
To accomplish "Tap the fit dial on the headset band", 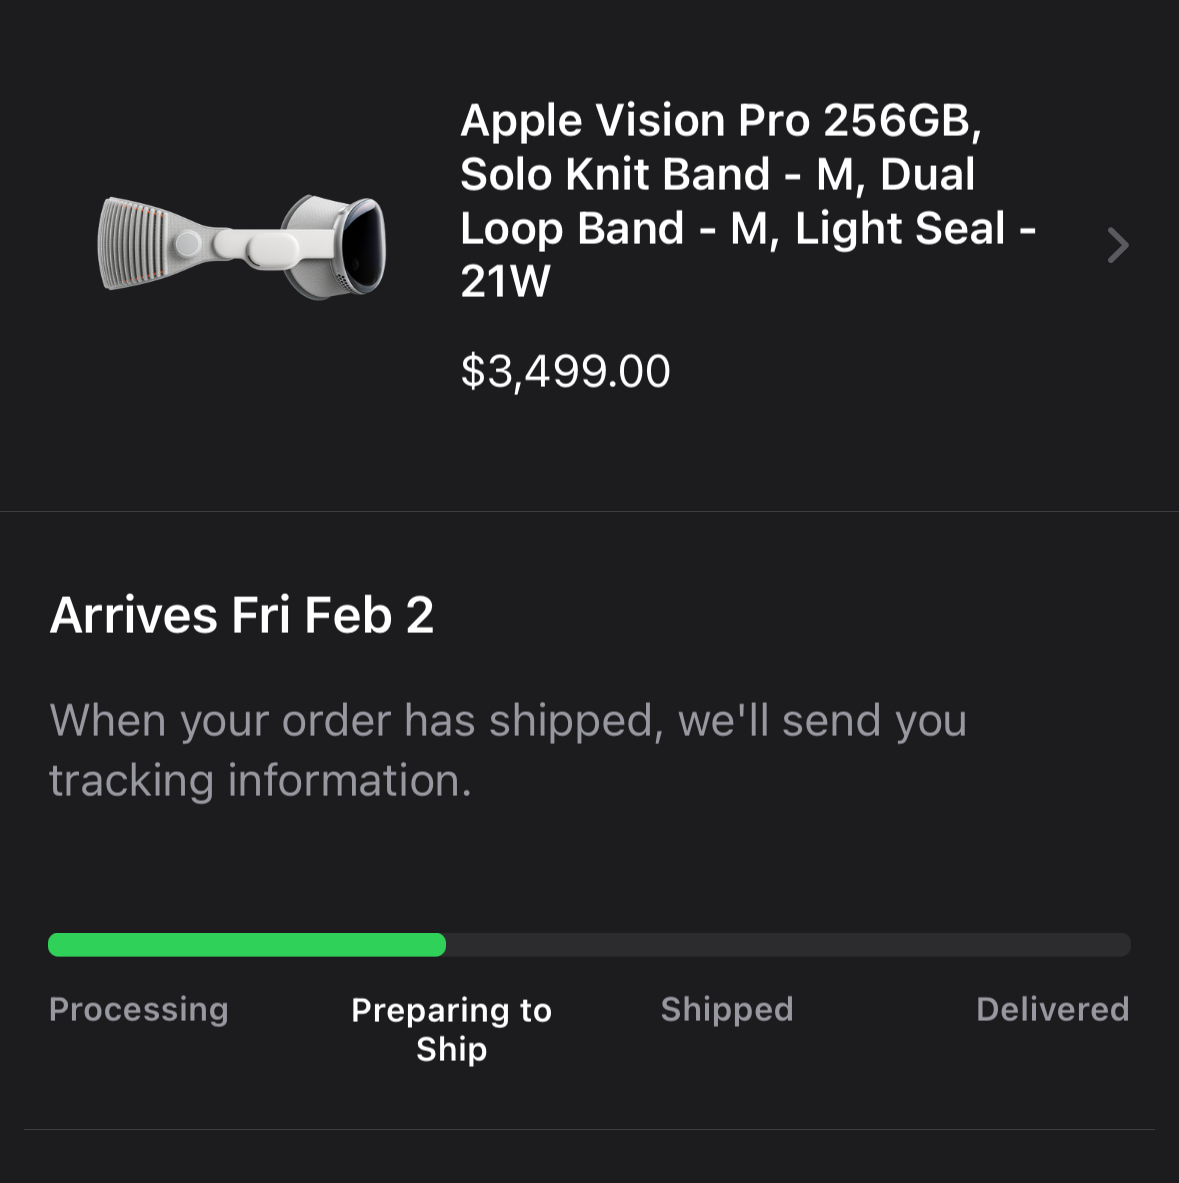I will point(187,243).
